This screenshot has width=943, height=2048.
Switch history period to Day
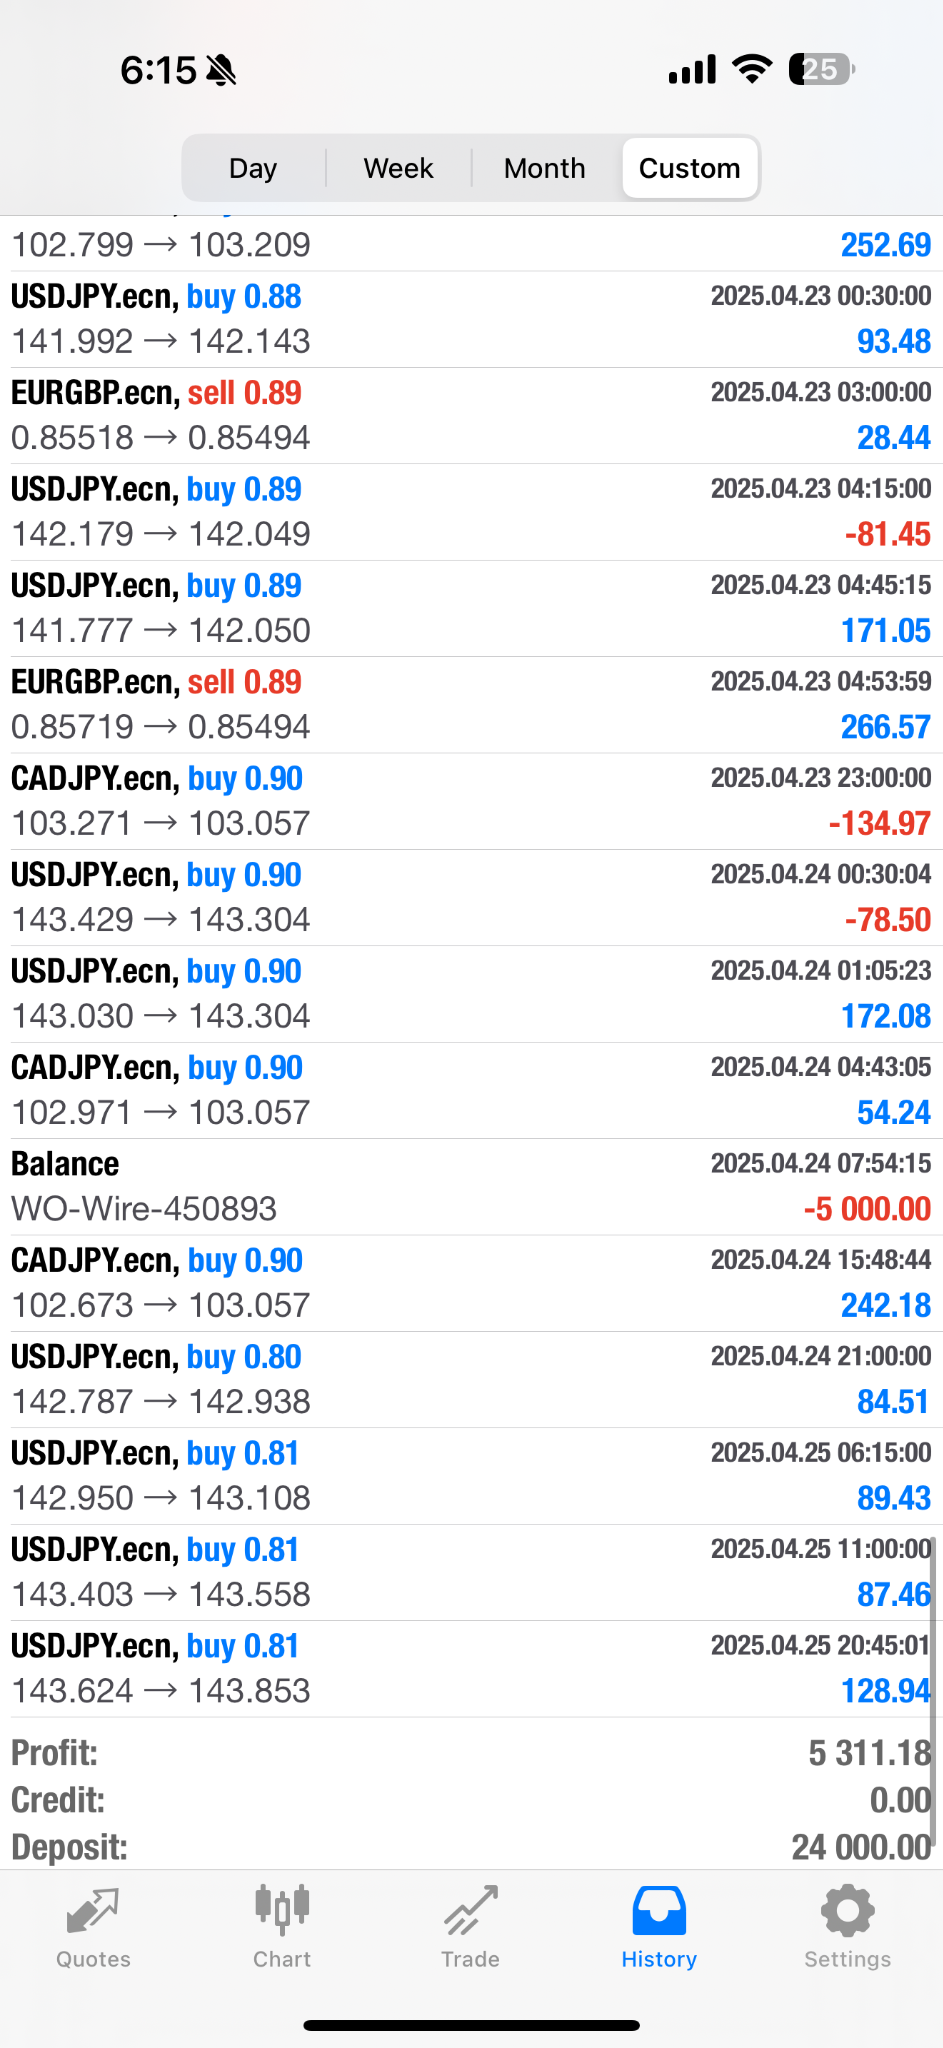pos(253,168)
